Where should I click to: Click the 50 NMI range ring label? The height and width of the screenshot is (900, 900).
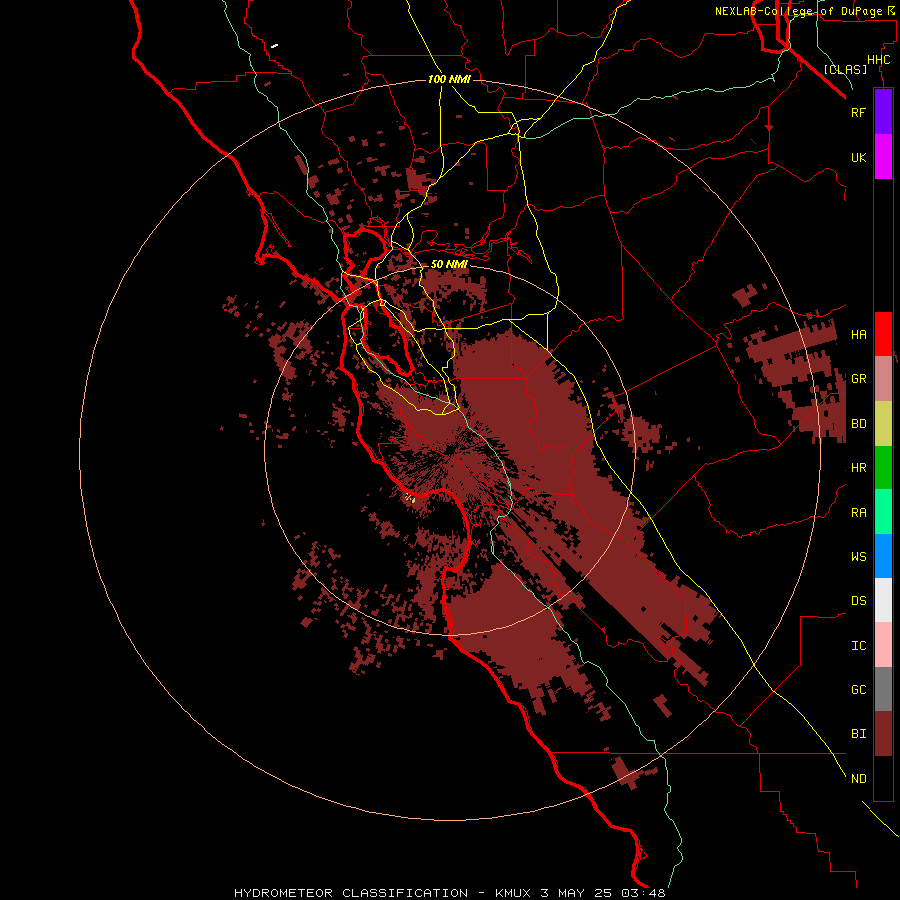(449, 264)
